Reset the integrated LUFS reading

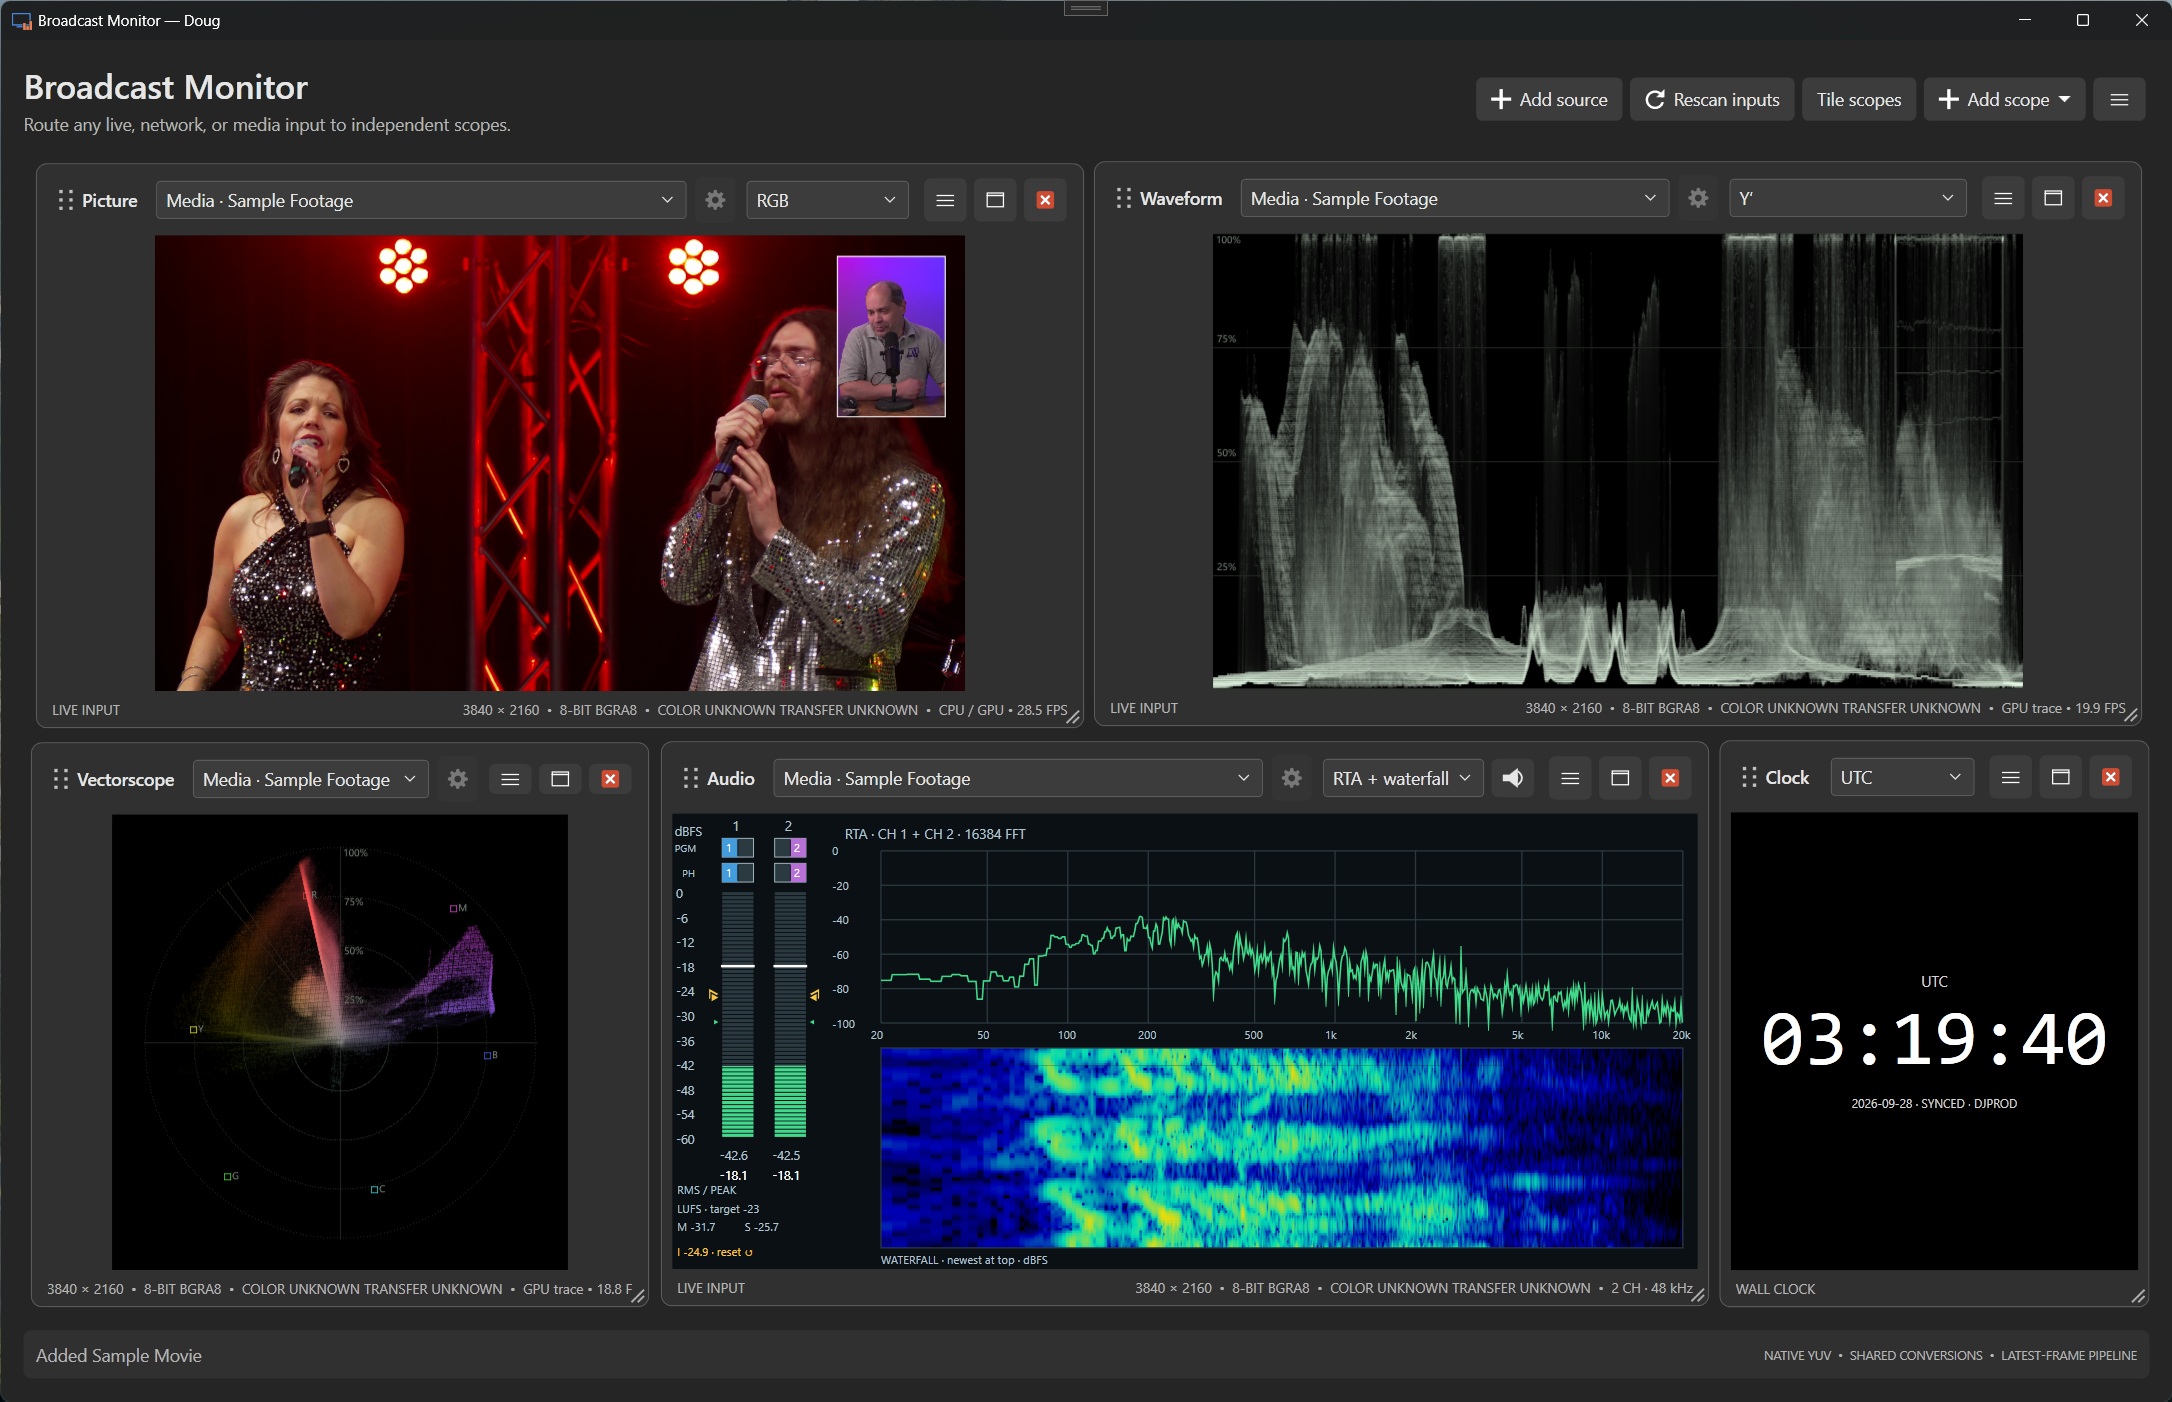(735, 1252)
